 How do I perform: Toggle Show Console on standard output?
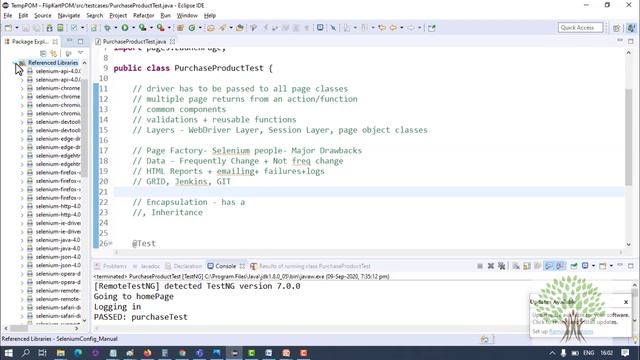click(549, 266)
